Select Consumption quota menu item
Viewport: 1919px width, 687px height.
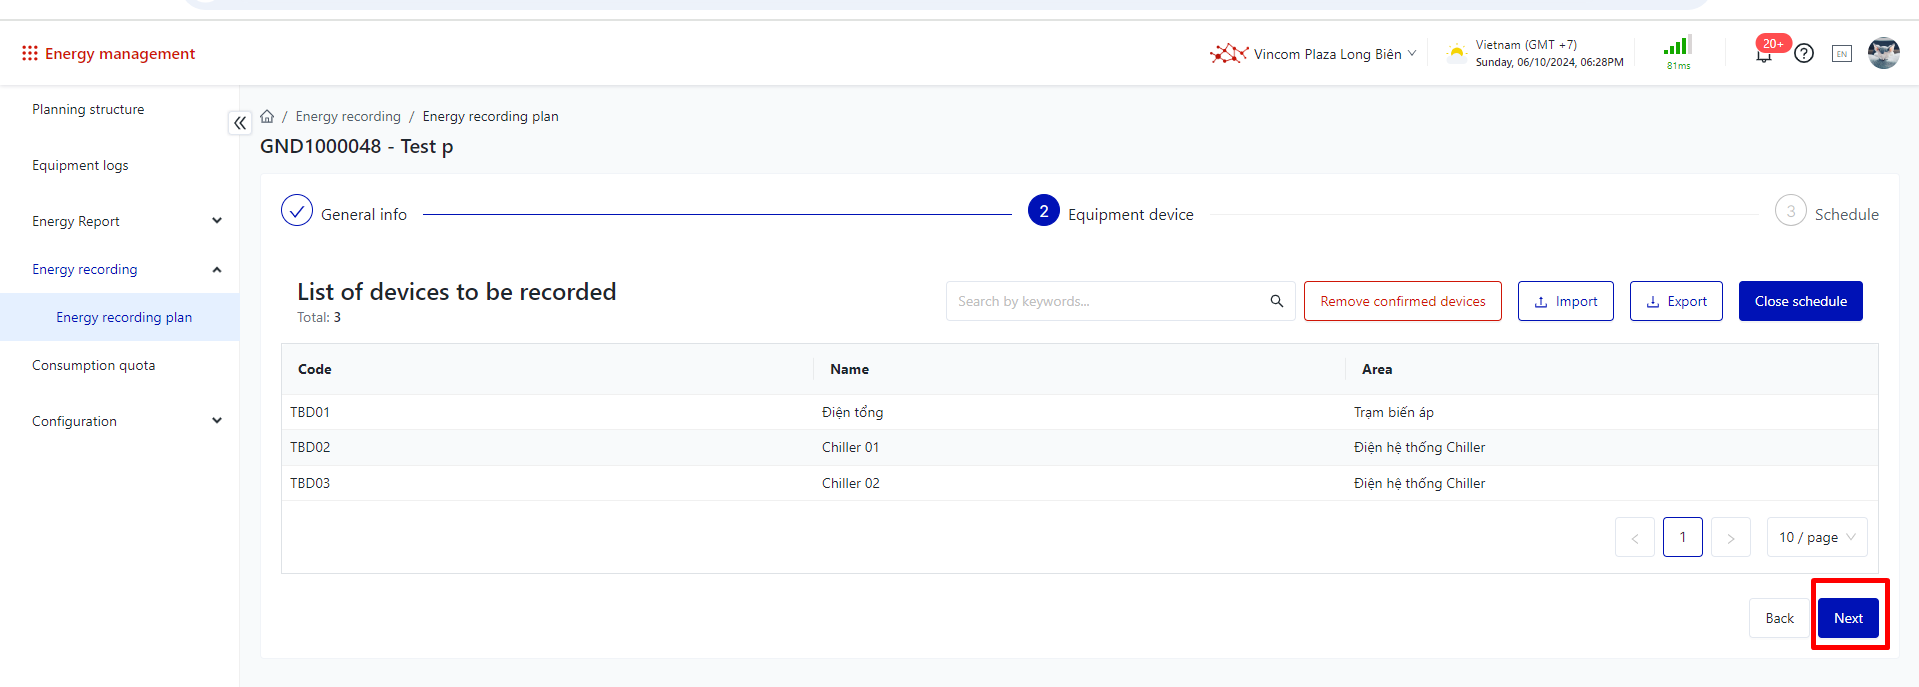(x=94, y=365)
